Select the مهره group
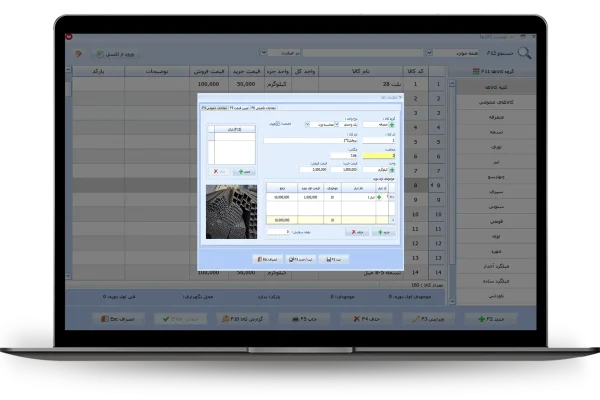The height and width of the screenshot is (400, 600). pos(496,251)
